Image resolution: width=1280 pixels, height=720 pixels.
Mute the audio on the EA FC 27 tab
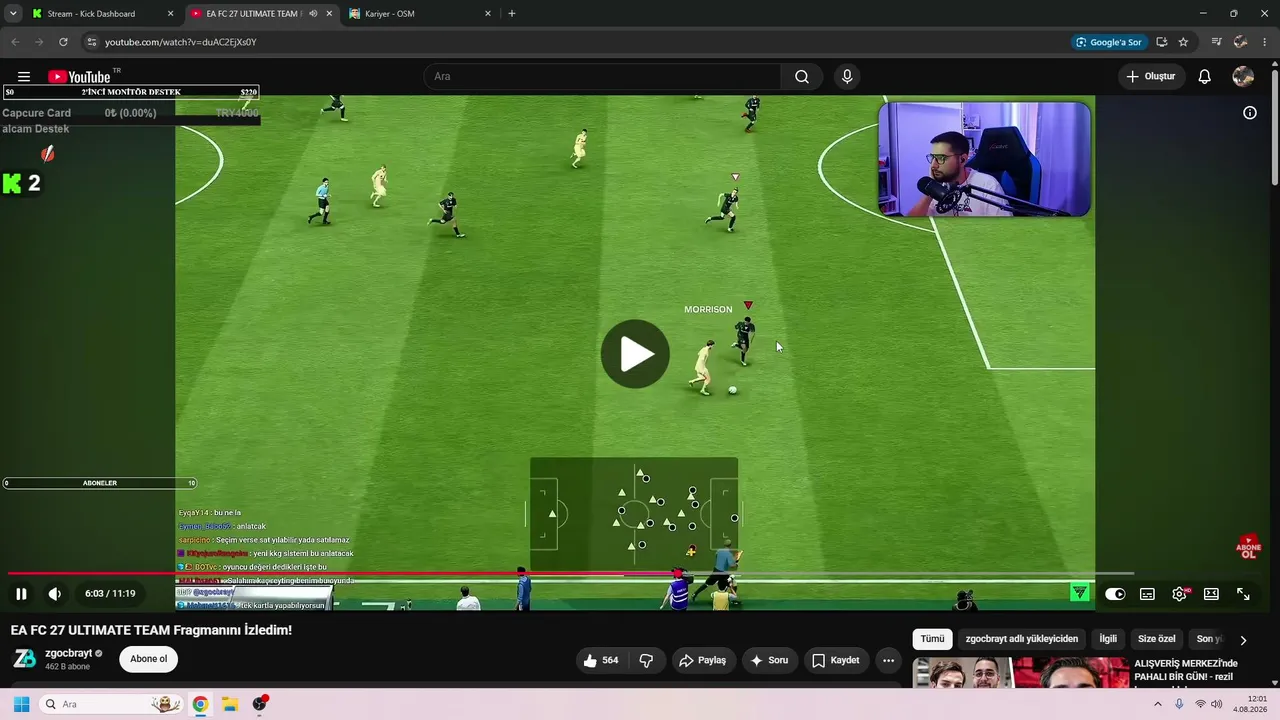pyautogui.click(x=313, y=14)
